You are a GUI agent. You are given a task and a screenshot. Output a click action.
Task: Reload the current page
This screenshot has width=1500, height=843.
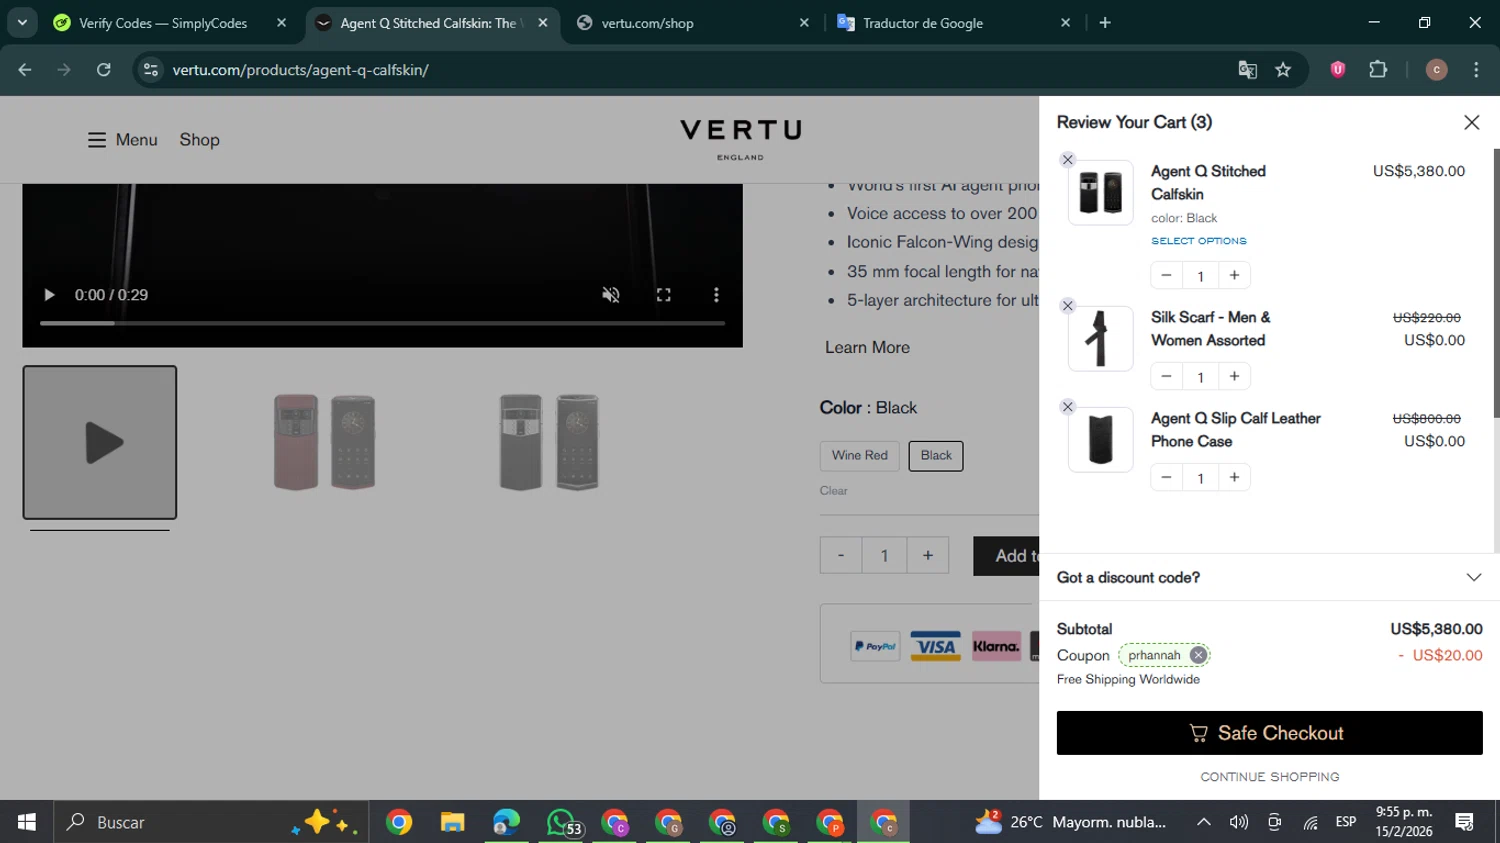click(104, 69)
